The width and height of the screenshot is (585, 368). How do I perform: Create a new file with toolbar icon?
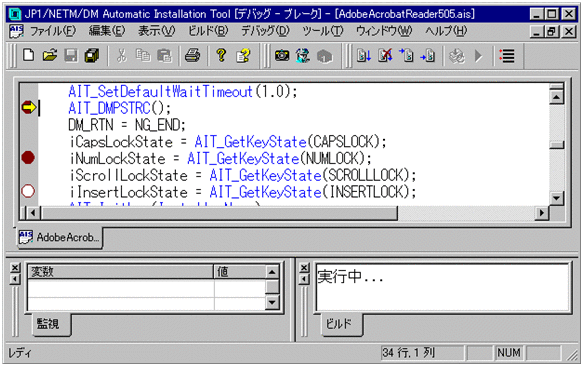[29, 56]
